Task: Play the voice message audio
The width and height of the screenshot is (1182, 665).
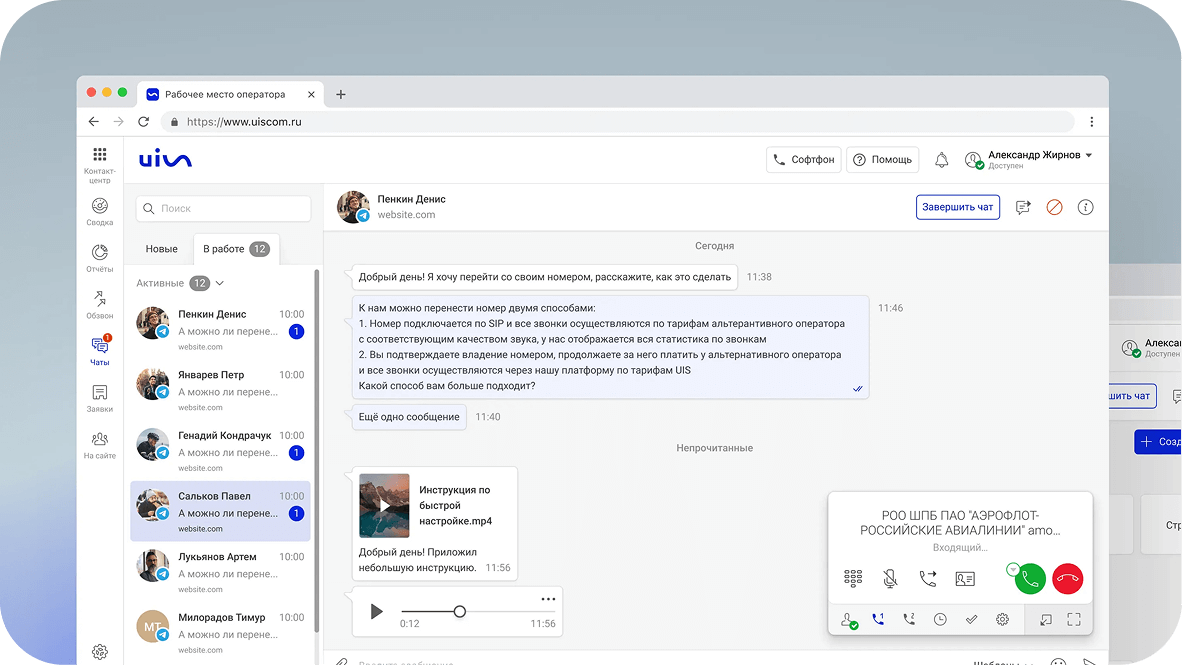Action: pos(376,611)
